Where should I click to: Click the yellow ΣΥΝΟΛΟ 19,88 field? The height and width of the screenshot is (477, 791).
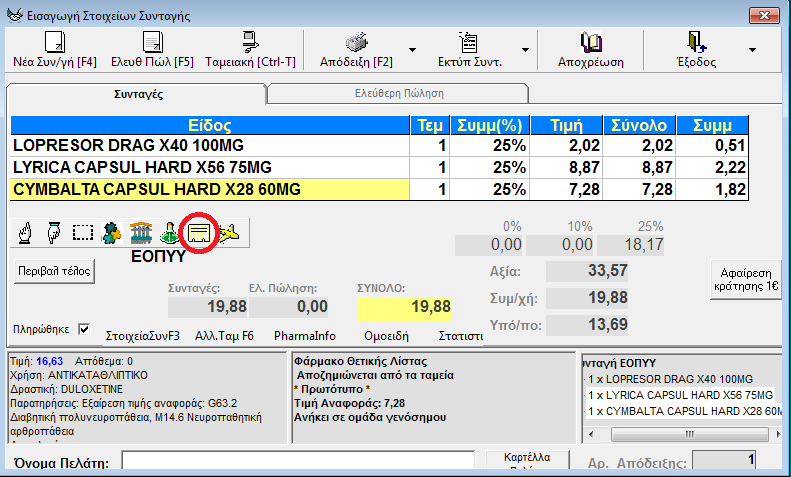click(404, 309)
